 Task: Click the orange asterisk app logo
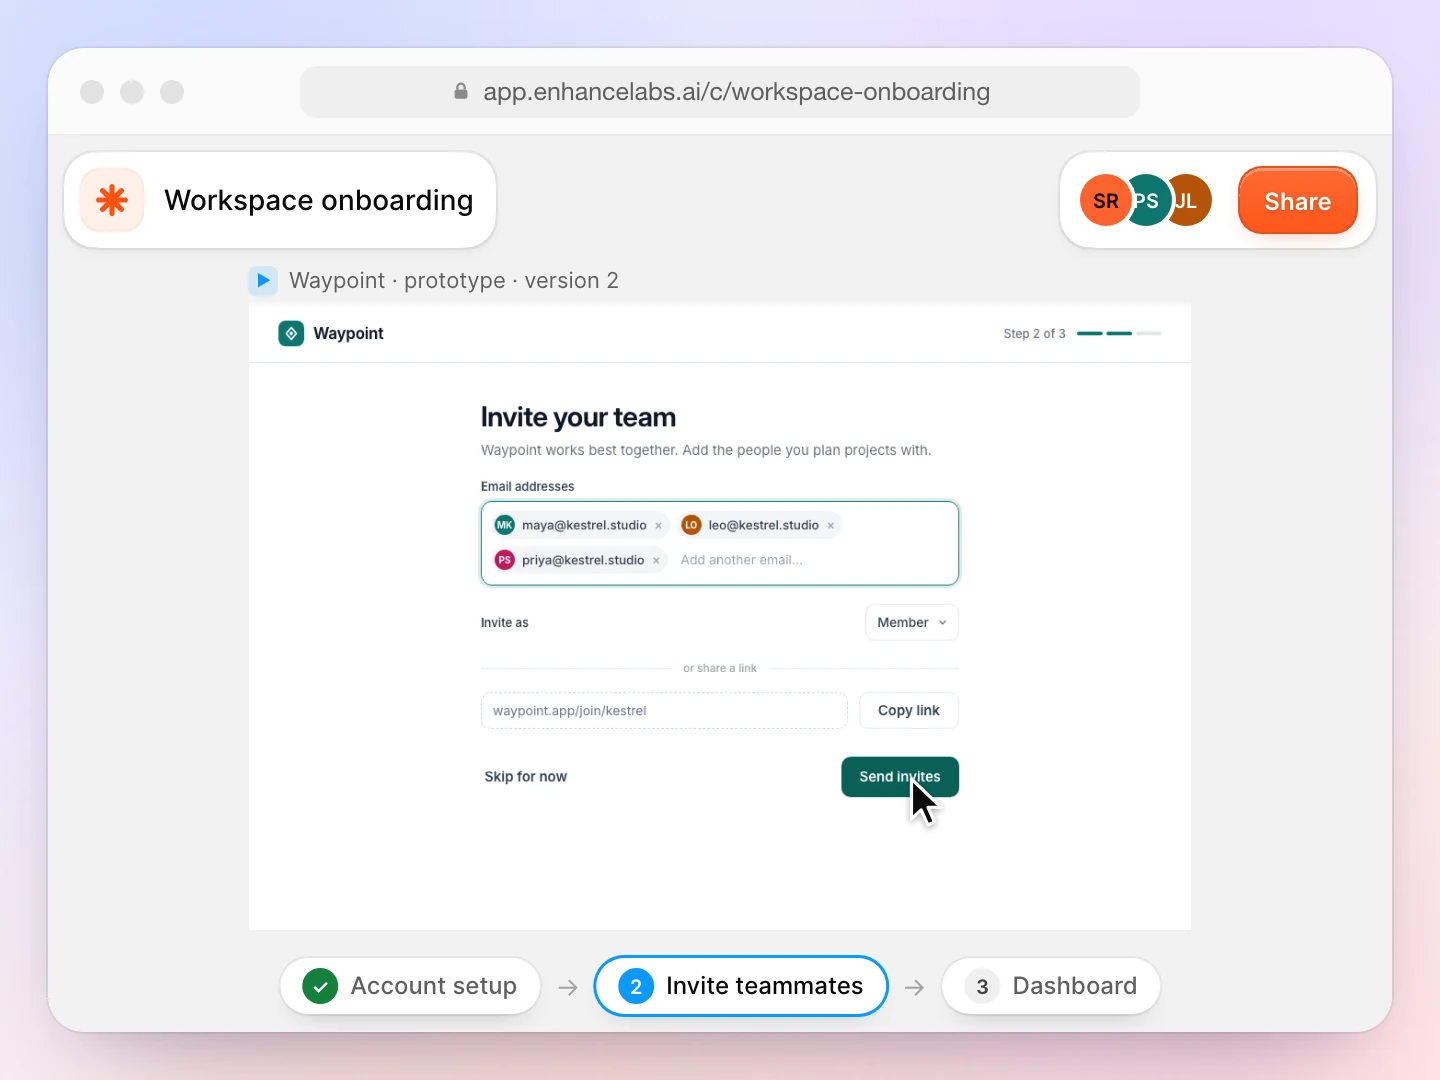click(x=112, y=200)
